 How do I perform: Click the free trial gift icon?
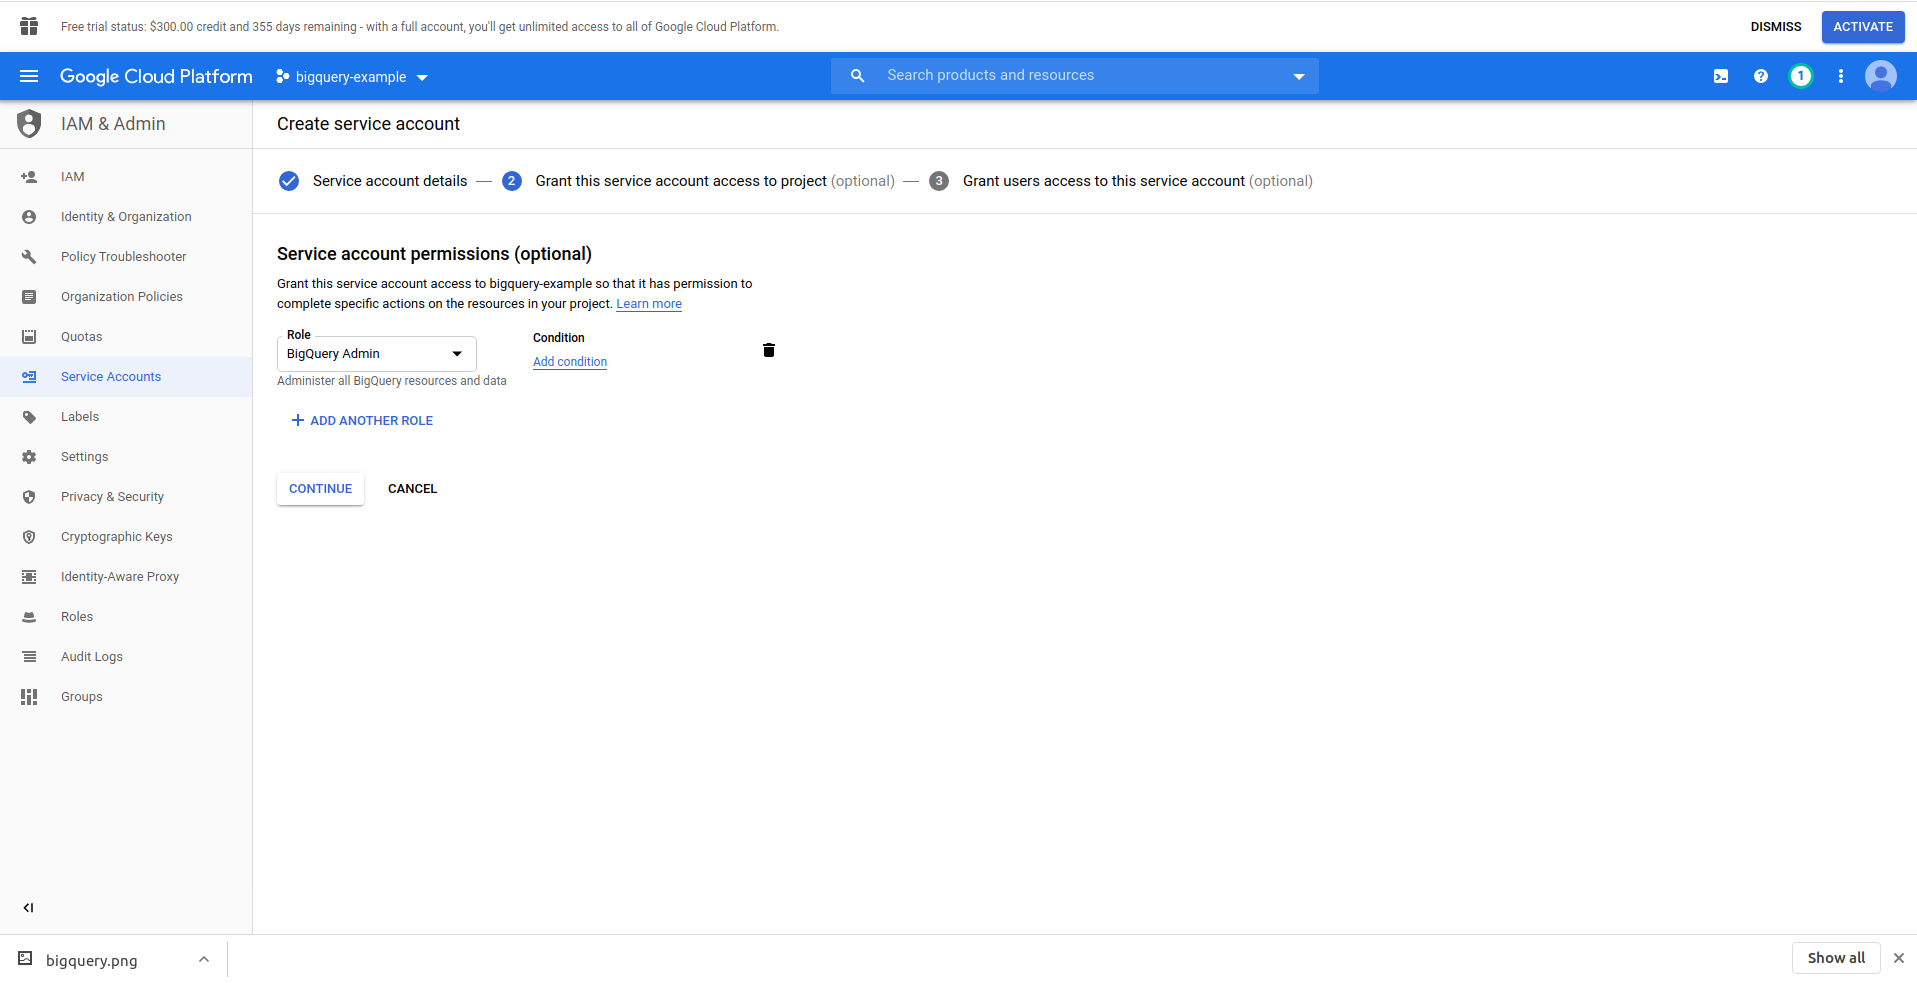tap(29, 26)
